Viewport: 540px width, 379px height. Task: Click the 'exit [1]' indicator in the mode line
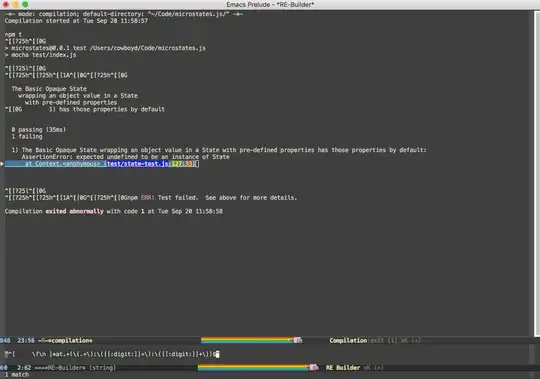(x=384, y=340)
